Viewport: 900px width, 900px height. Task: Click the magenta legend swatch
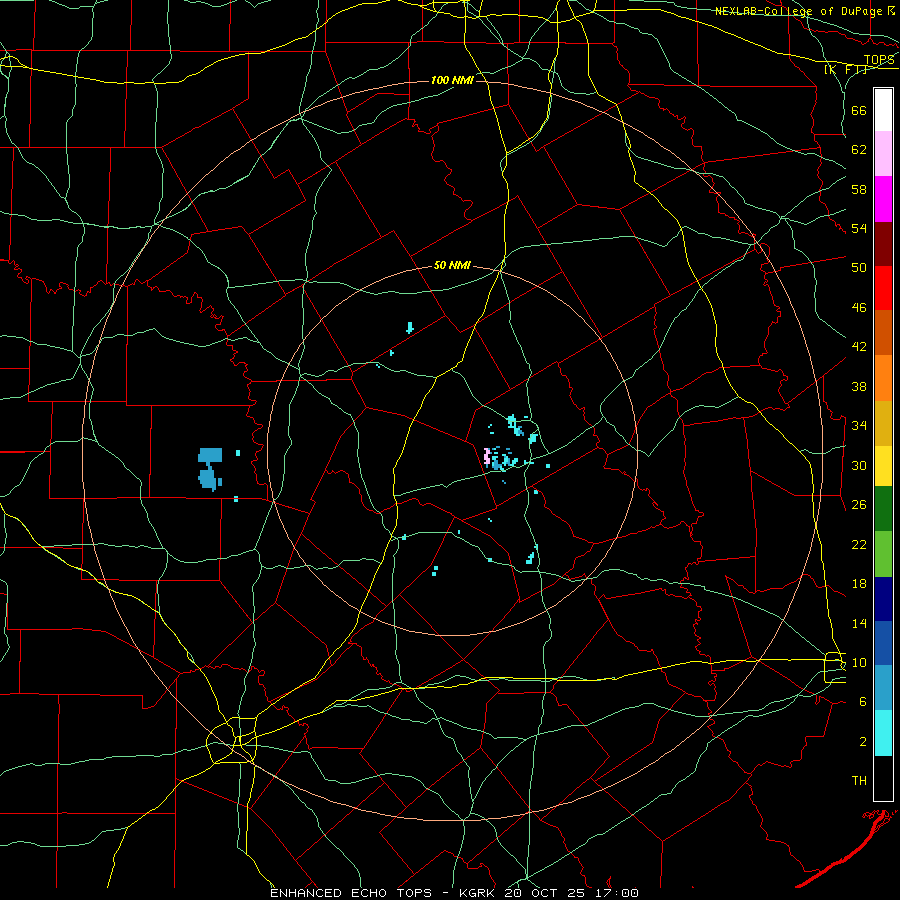point(883,199)
